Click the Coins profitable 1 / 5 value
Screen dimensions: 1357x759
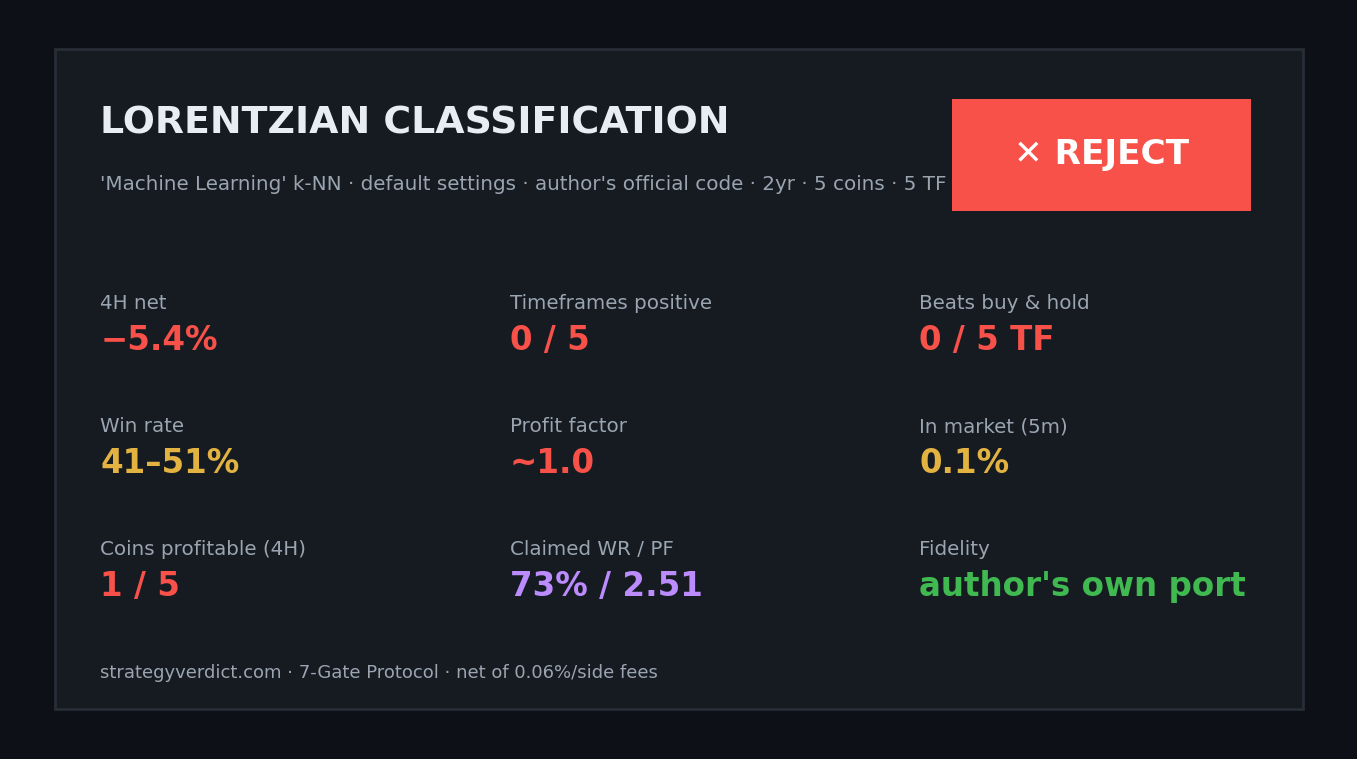[140, 586]
